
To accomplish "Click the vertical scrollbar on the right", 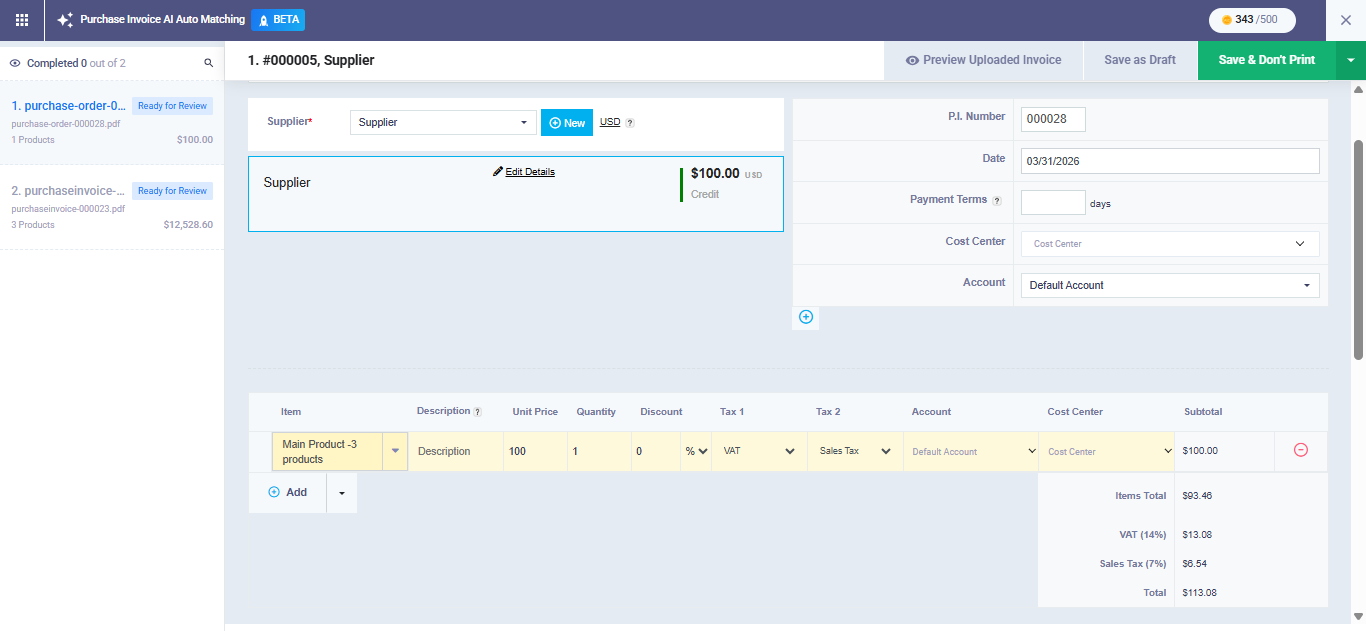I will point(1358,250).
